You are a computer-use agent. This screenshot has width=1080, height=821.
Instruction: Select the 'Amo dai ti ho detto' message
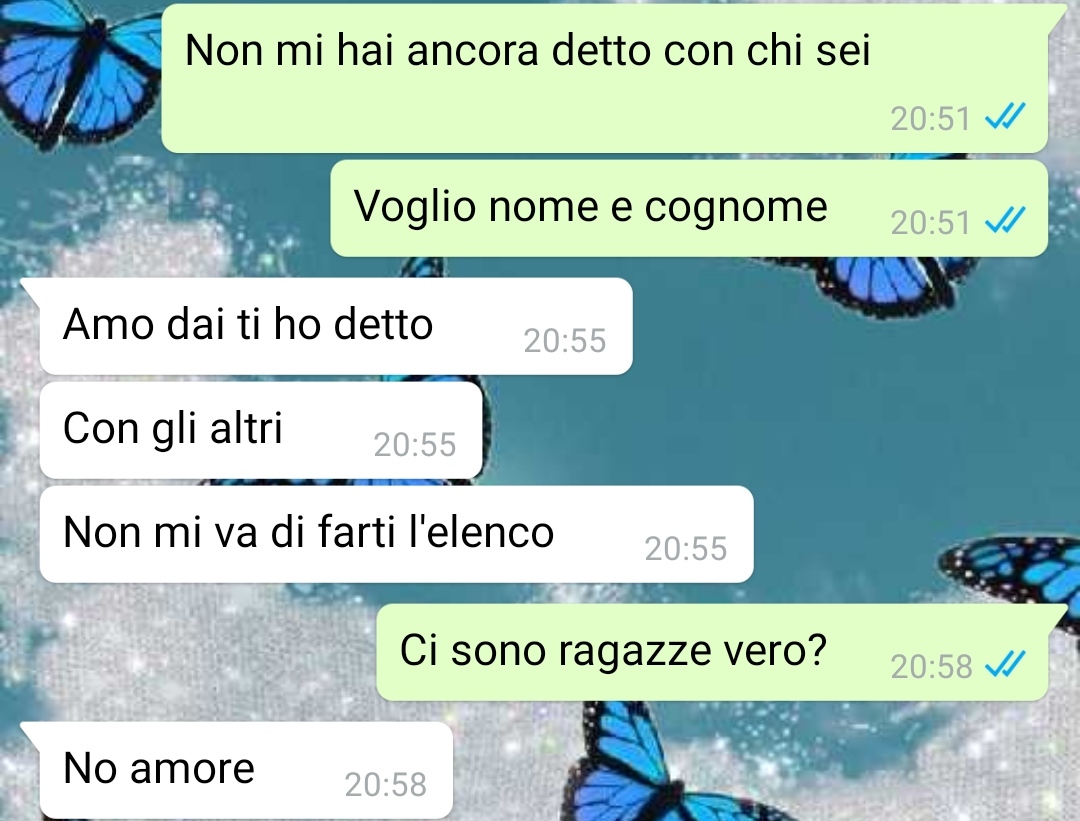pyautogui.click(x=336, y=326)
